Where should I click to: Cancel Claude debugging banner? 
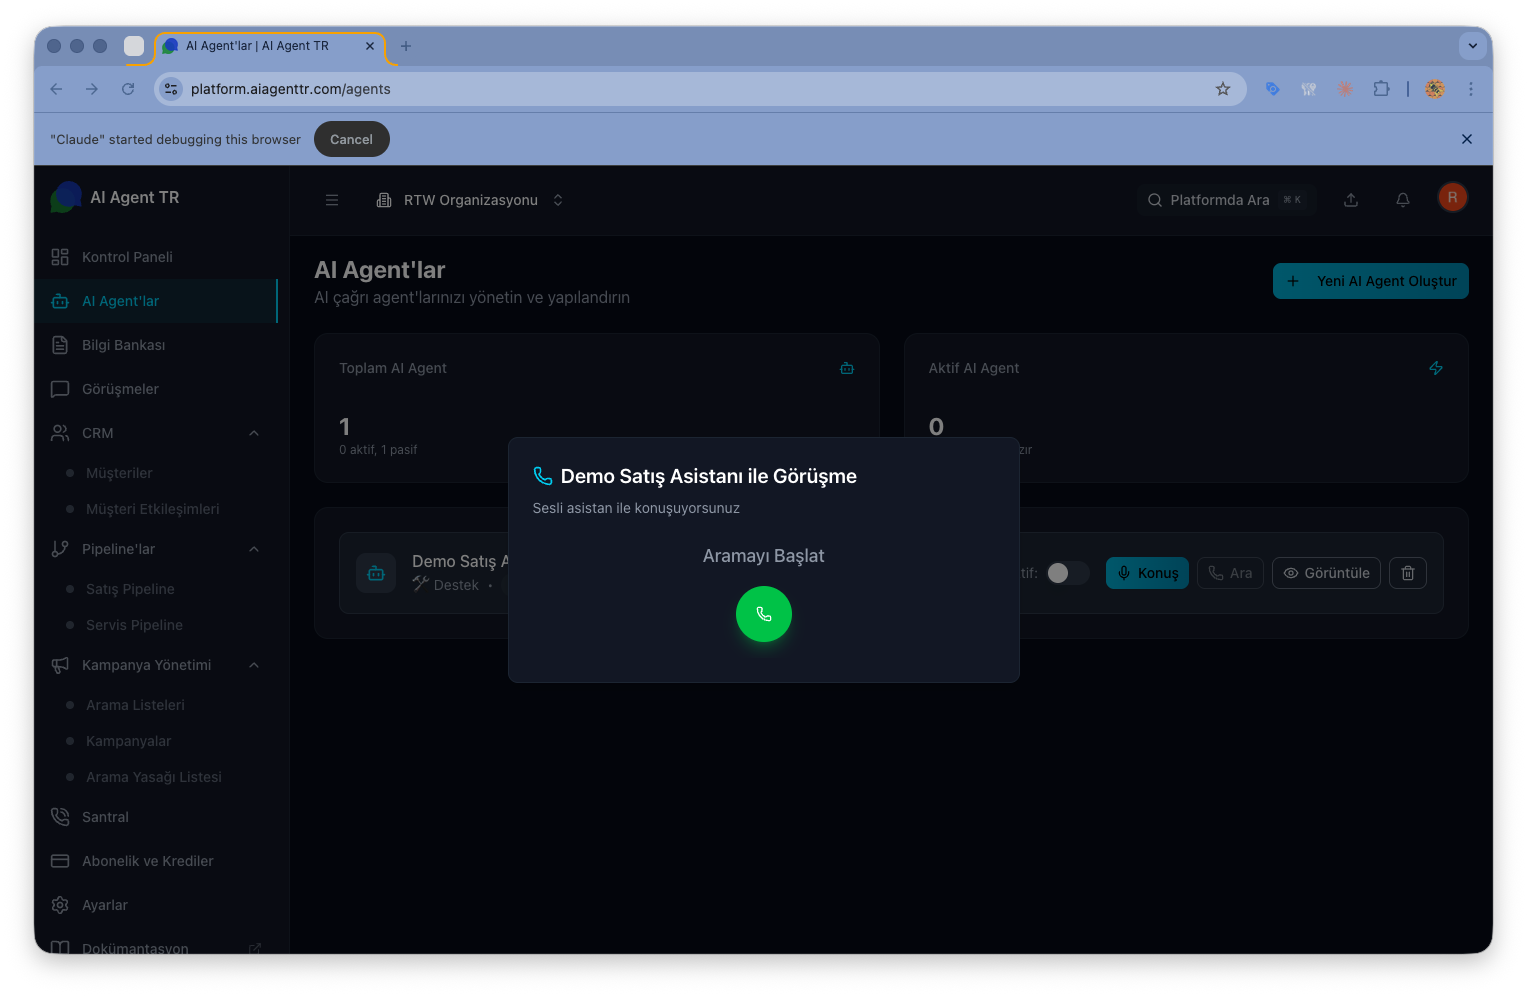point(351,139)
